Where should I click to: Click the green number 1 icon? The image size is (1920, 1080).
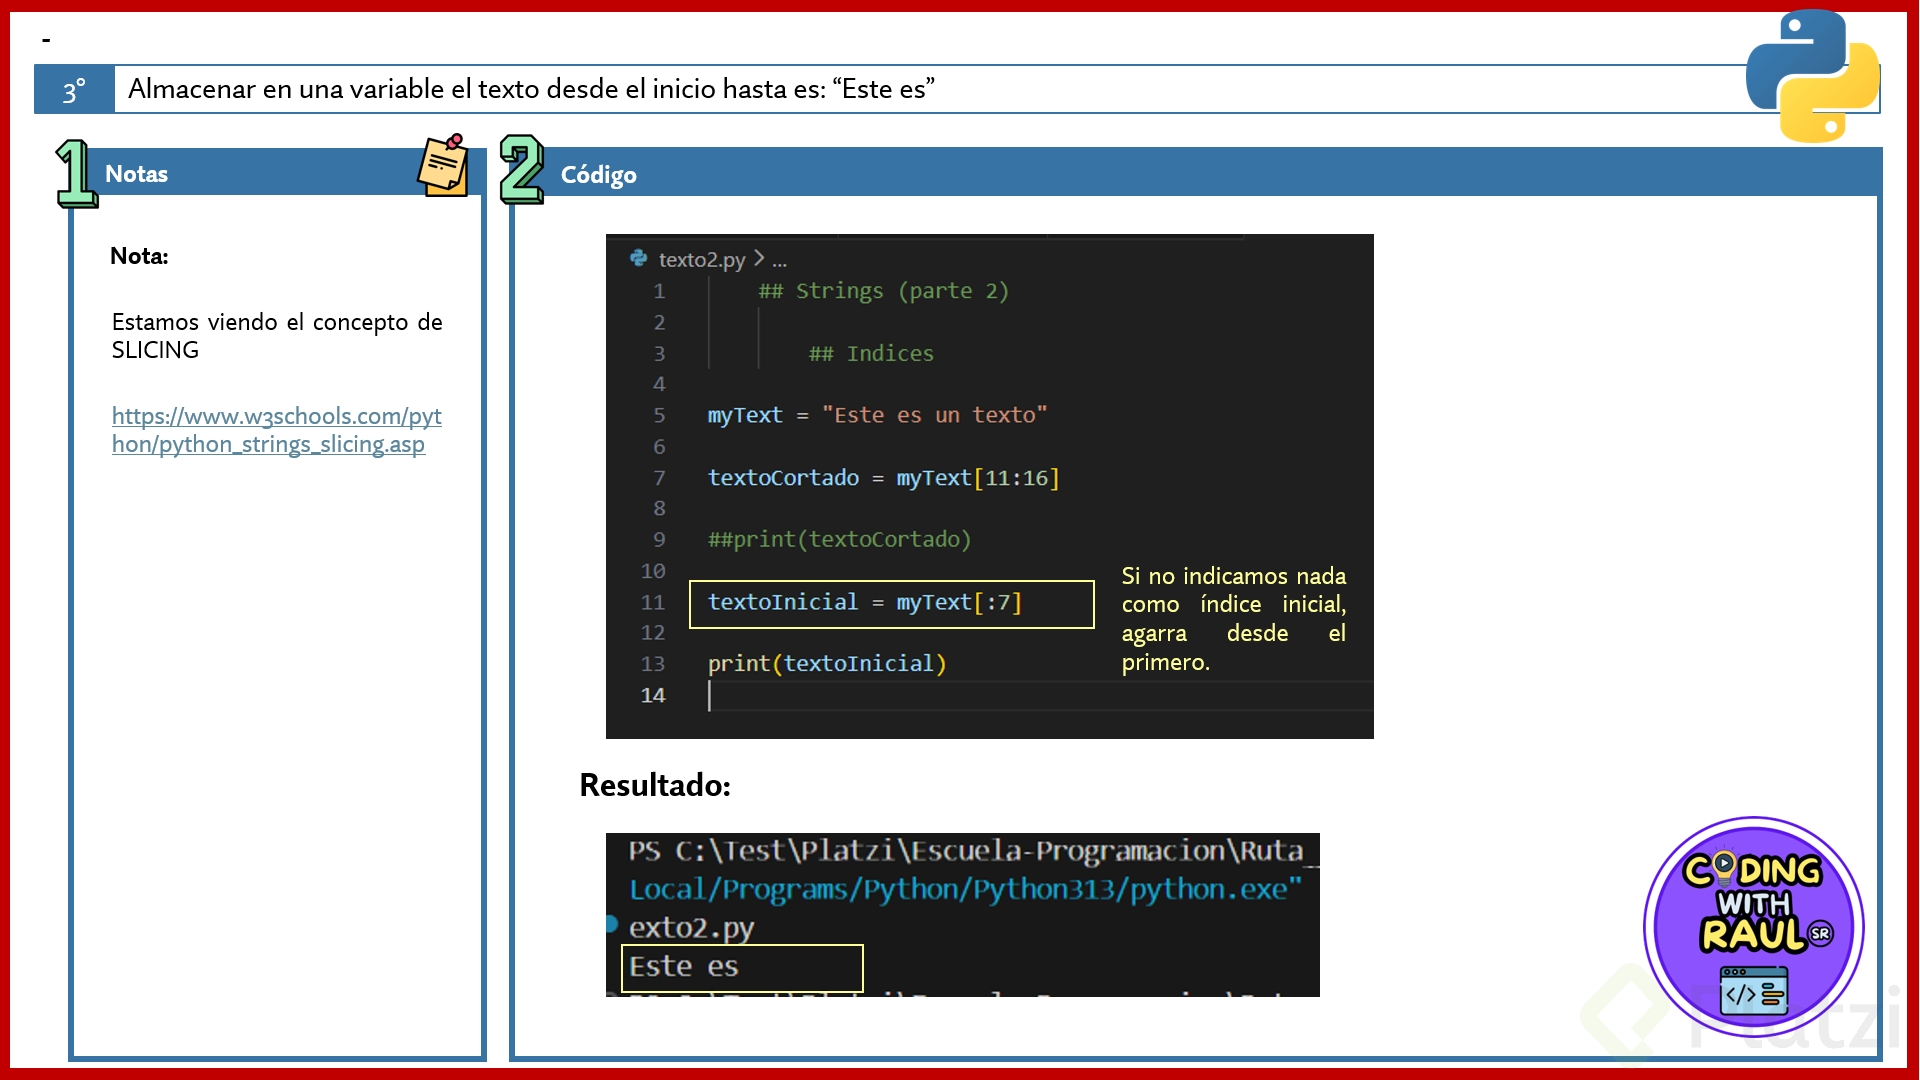pyautogui.click(x=75, y=174)
